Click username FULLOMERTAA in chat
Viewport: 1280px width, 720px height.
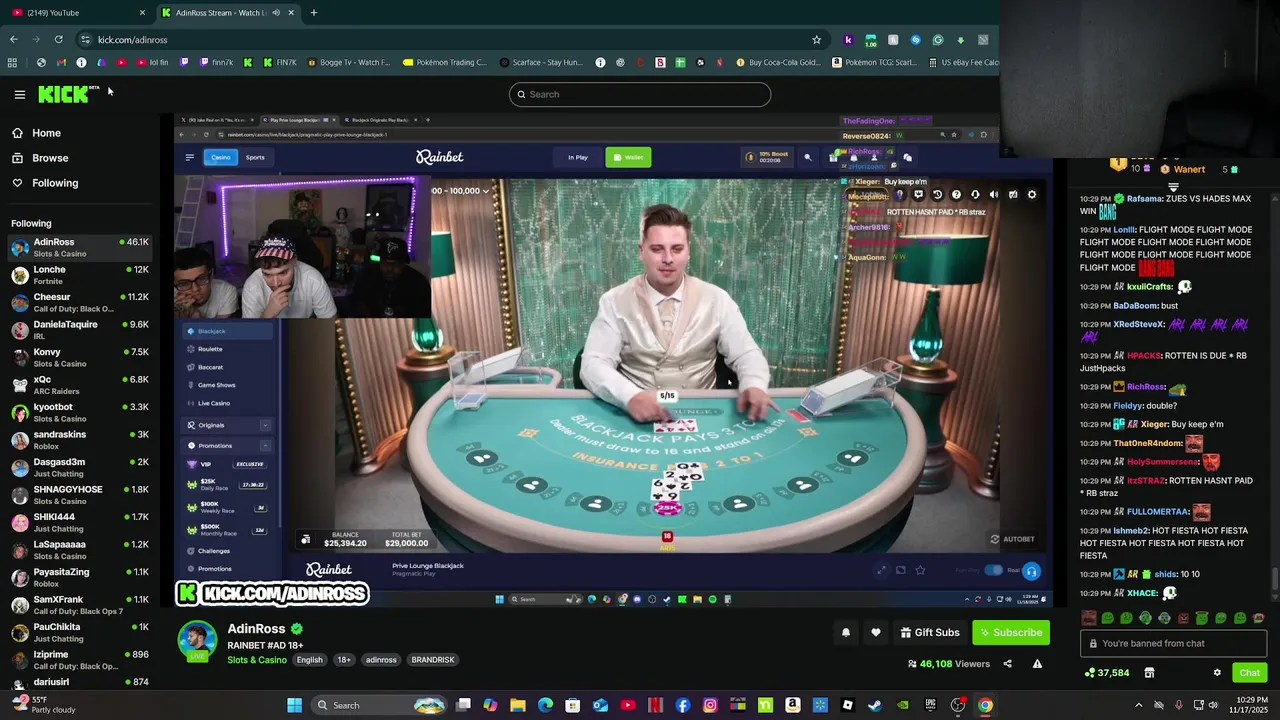(1158, 512)
